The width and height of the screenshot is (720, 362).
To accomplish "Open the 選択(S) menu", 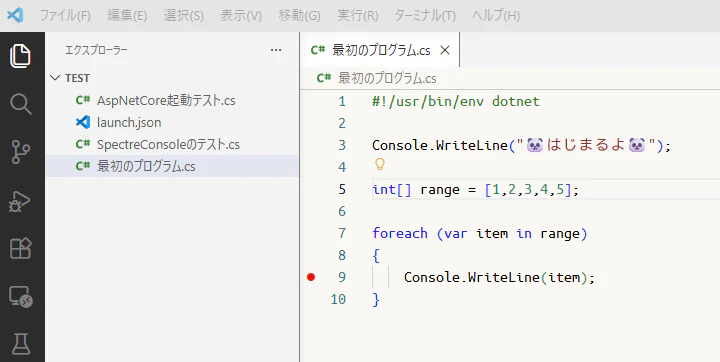I will point(184,16).
